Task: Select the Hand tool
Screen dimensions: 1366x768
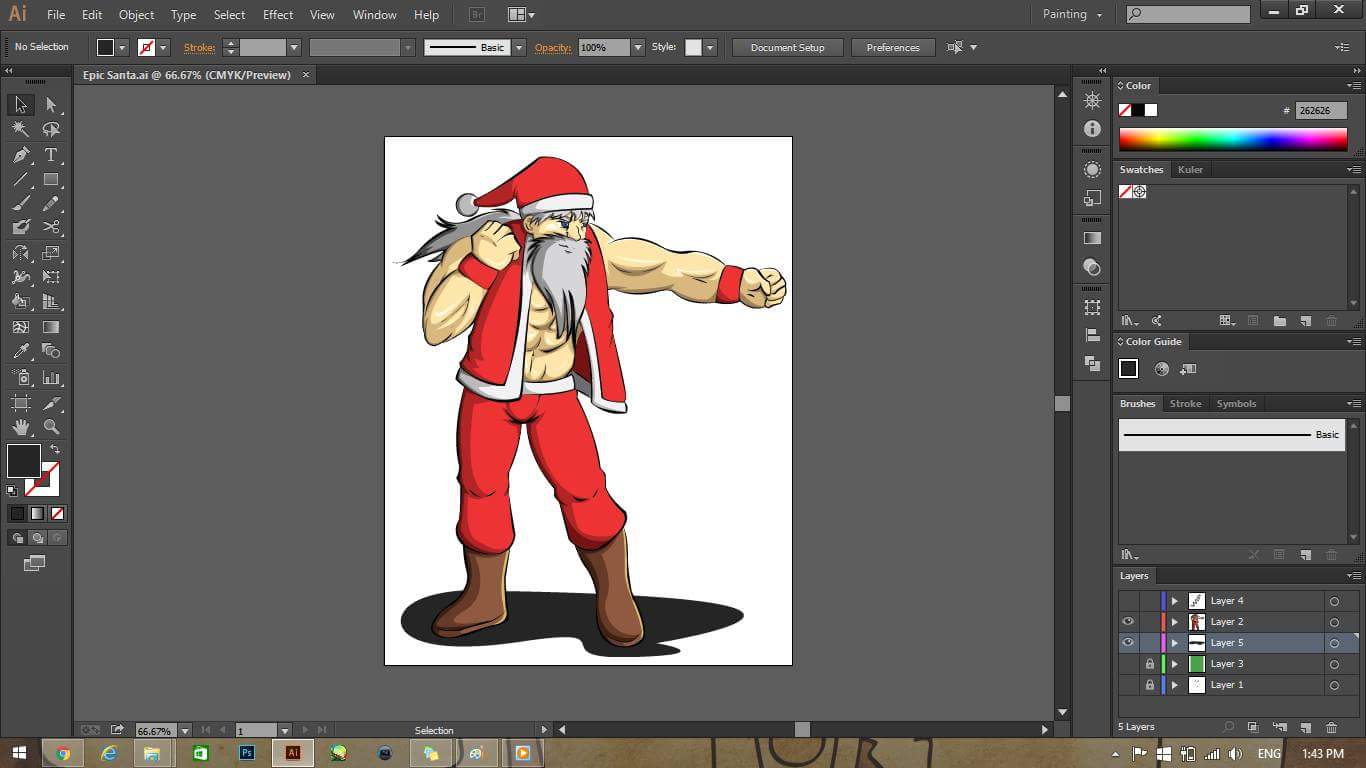Action: pyautogui.click(x=20, y=427)
